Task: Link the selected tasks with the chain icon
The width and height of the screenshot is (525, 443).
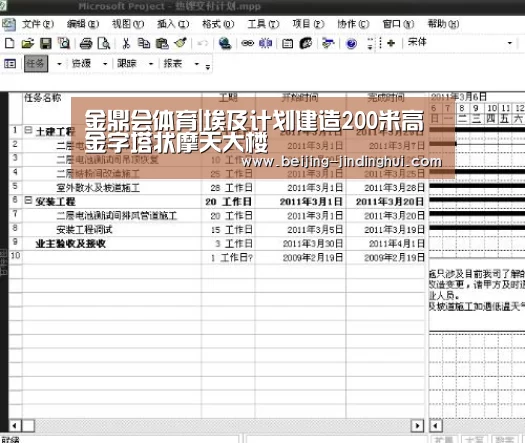Action: [247, 43]
